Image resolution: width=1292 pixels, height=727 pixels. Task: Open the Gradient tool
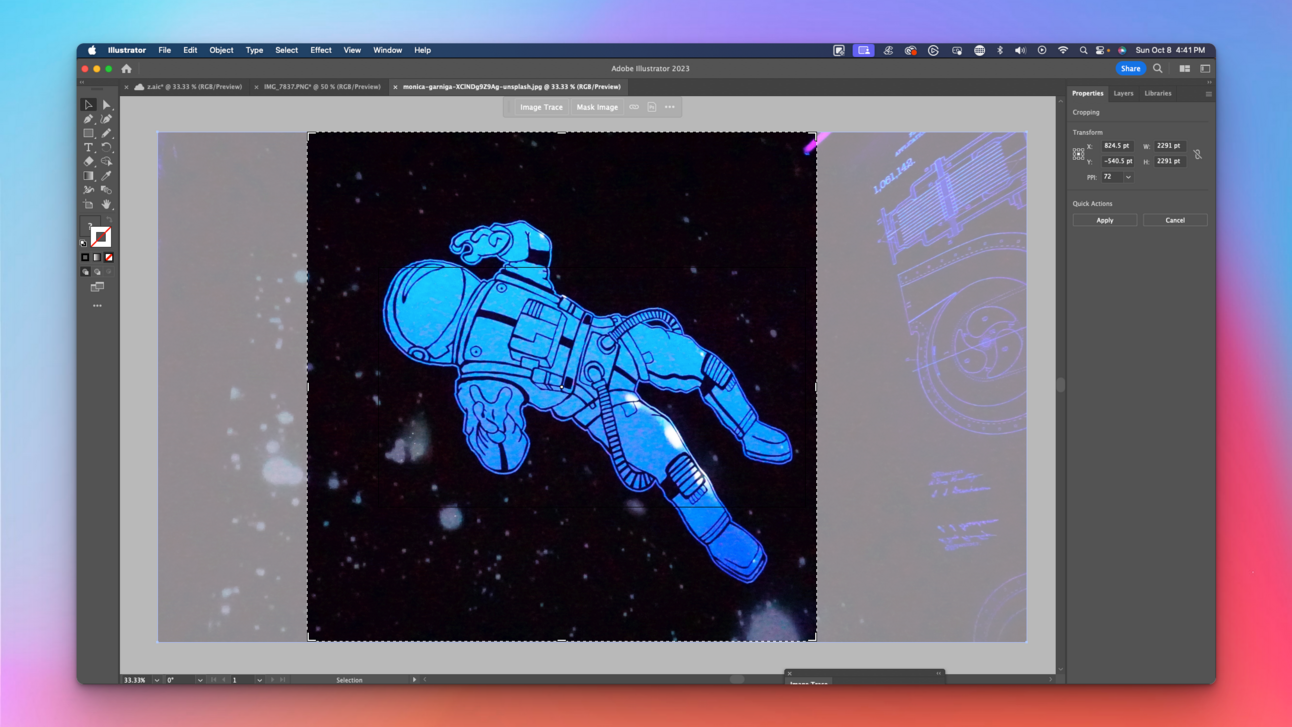pyautogui.click(x=88, y=175)
